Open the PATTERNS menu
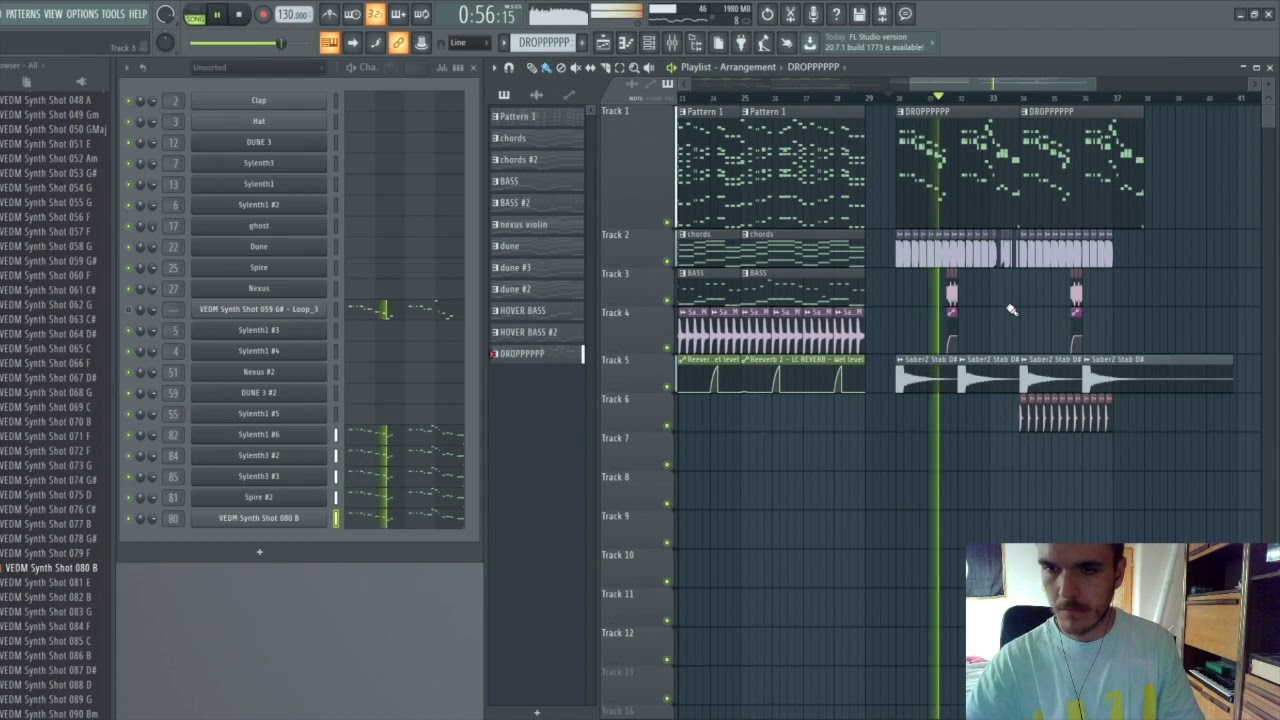Viewport: 1280px width, 720px height. [22, 14]
